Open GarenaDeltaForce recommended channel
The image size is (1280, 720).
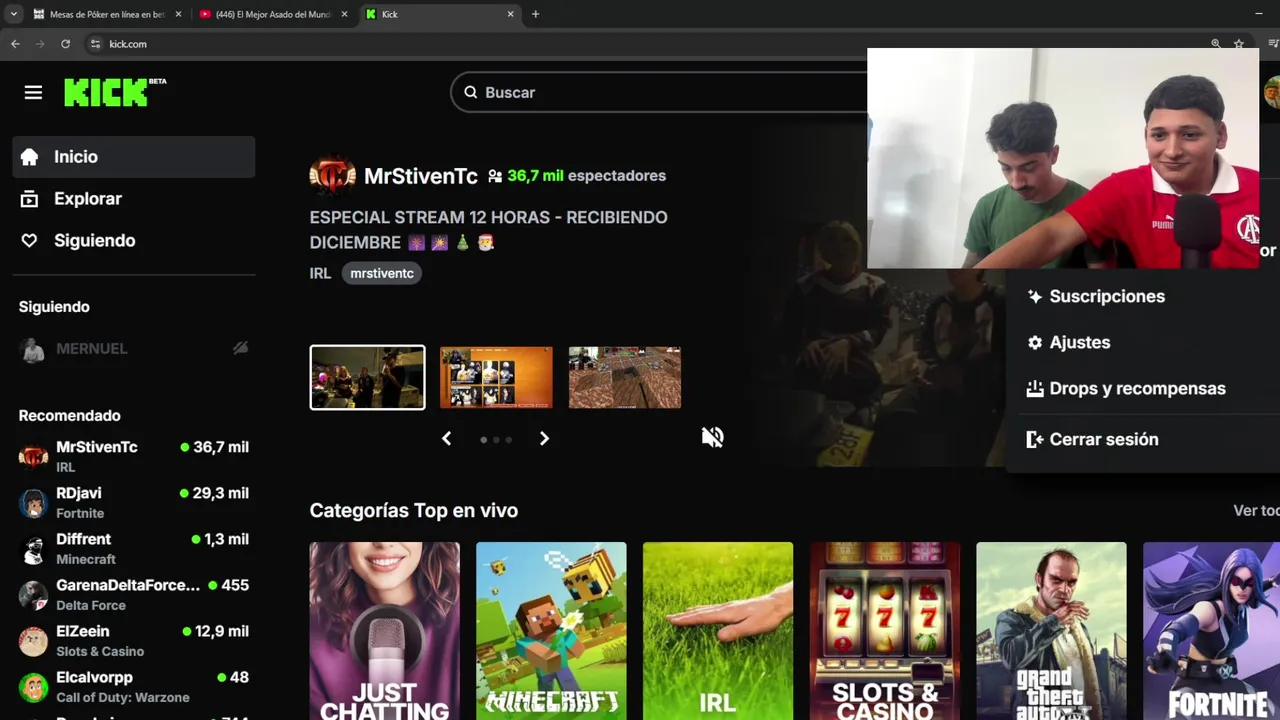(134, 594)
